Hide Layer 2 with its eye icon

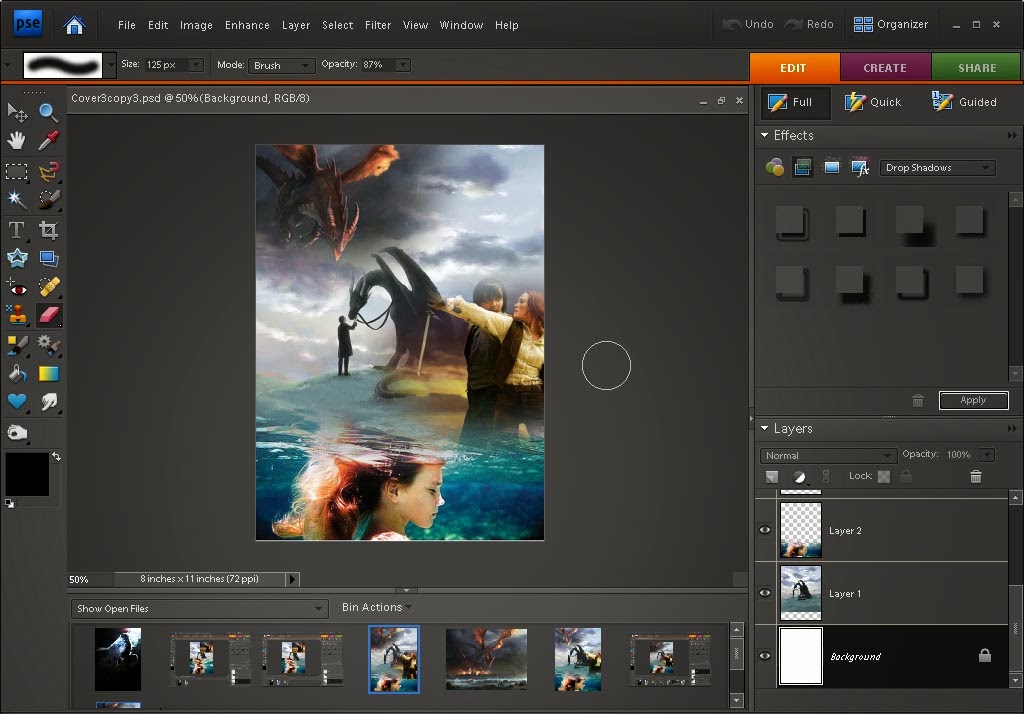point(765,530)
